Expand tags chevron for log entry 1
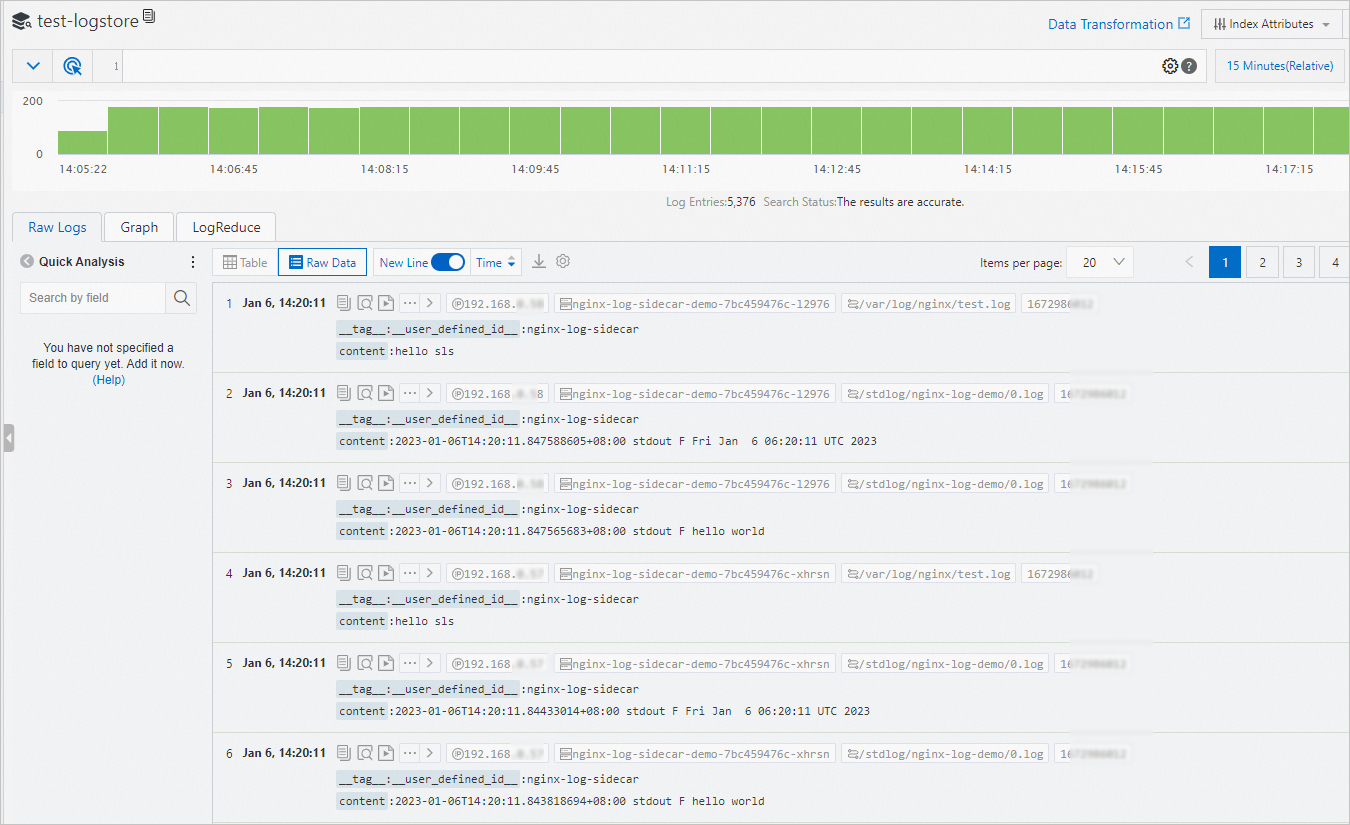The width and height of the screenshot is (1350, 825). (430, 303)
